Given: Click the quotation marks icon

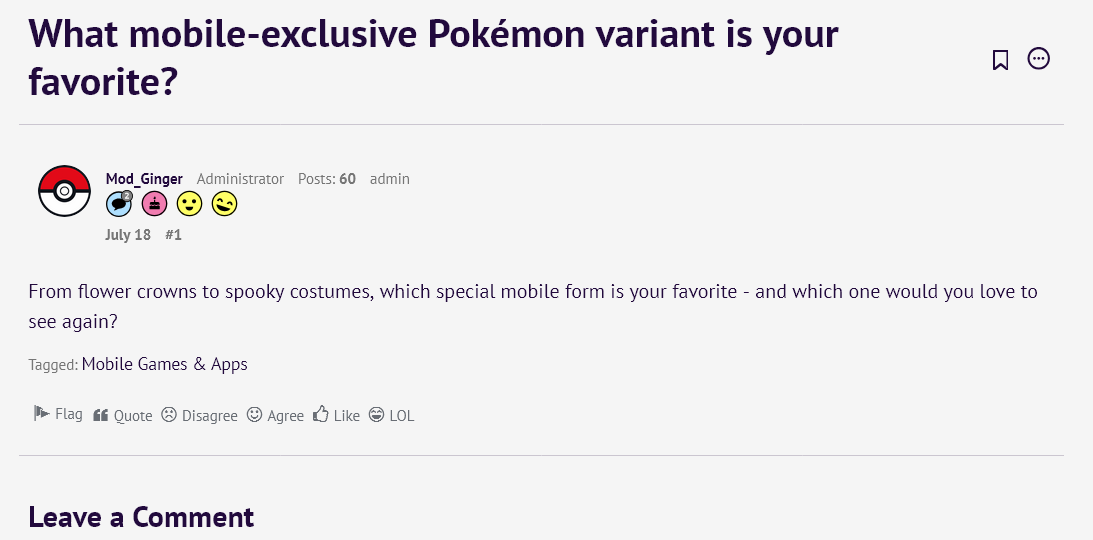Looking at the screenshot, I should (x=100, y=416).
